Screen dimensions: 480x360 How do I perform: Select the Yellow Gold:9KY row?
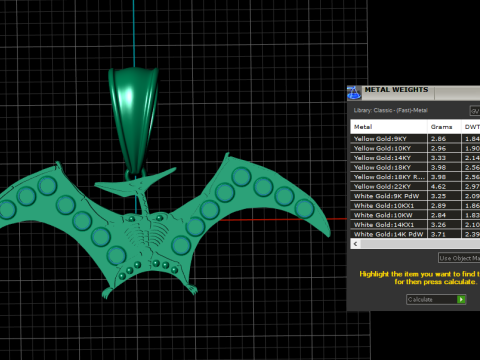coord(415,139)
